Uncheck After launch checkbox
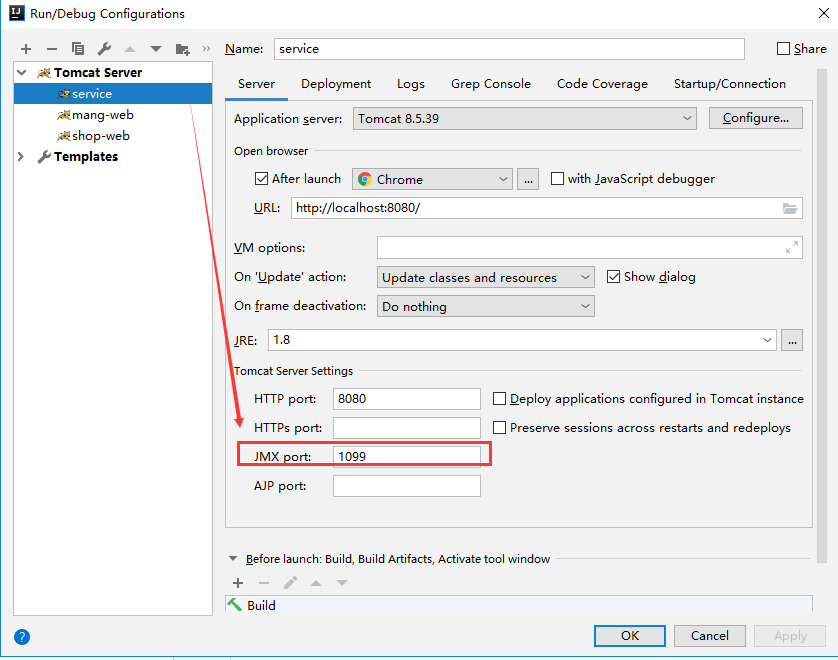This screenshot has height=660, width=838. (261, 178)
